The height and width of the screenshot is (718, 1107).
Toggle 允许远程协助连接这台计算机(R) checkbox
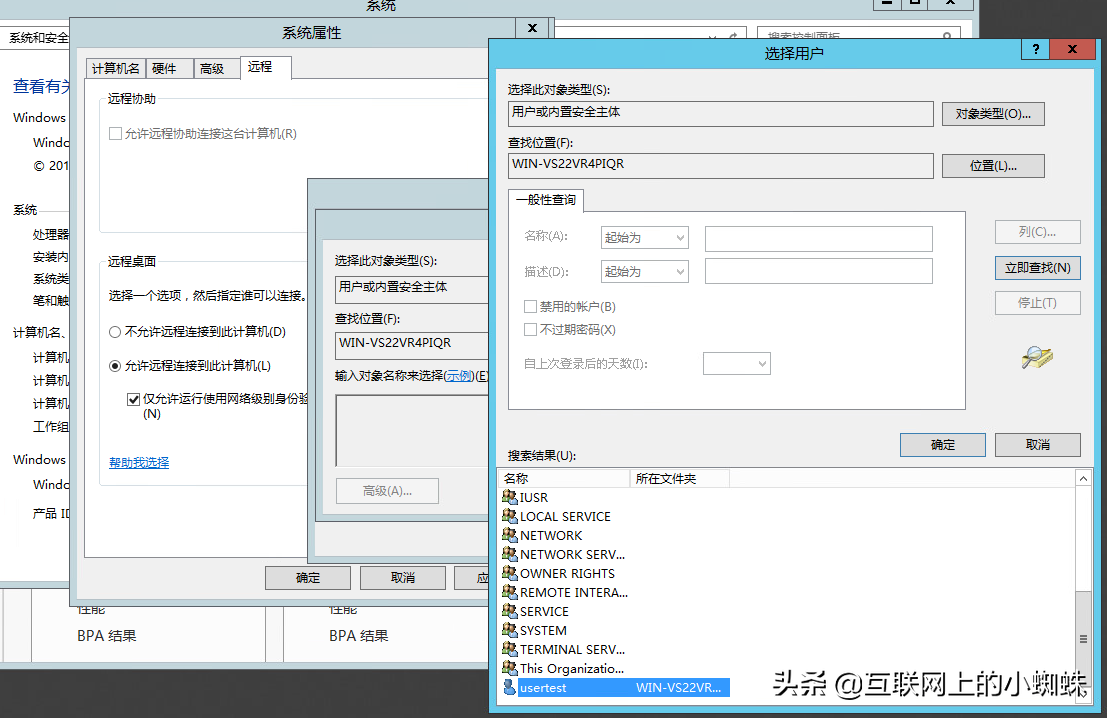[x=115, y=133]
